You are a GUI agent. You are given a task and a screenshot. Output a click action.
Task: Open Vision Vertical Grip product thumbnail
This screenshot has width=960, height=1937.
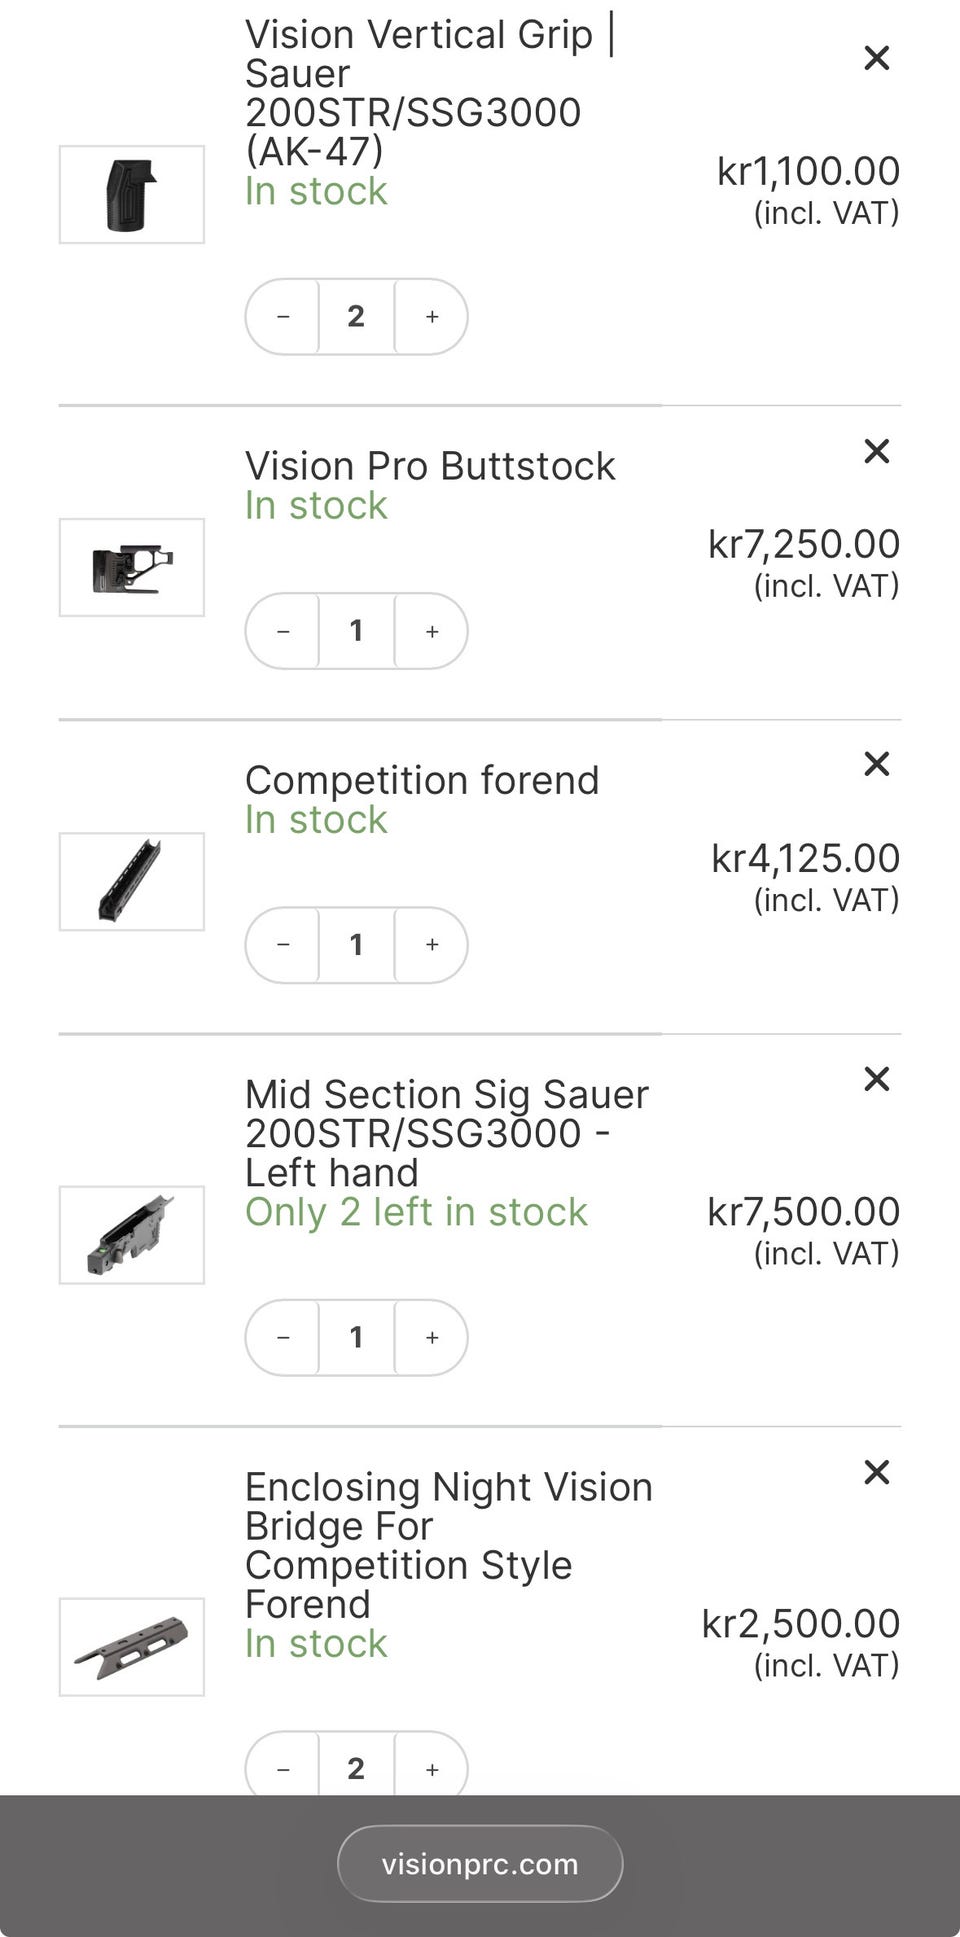[132, 195]
